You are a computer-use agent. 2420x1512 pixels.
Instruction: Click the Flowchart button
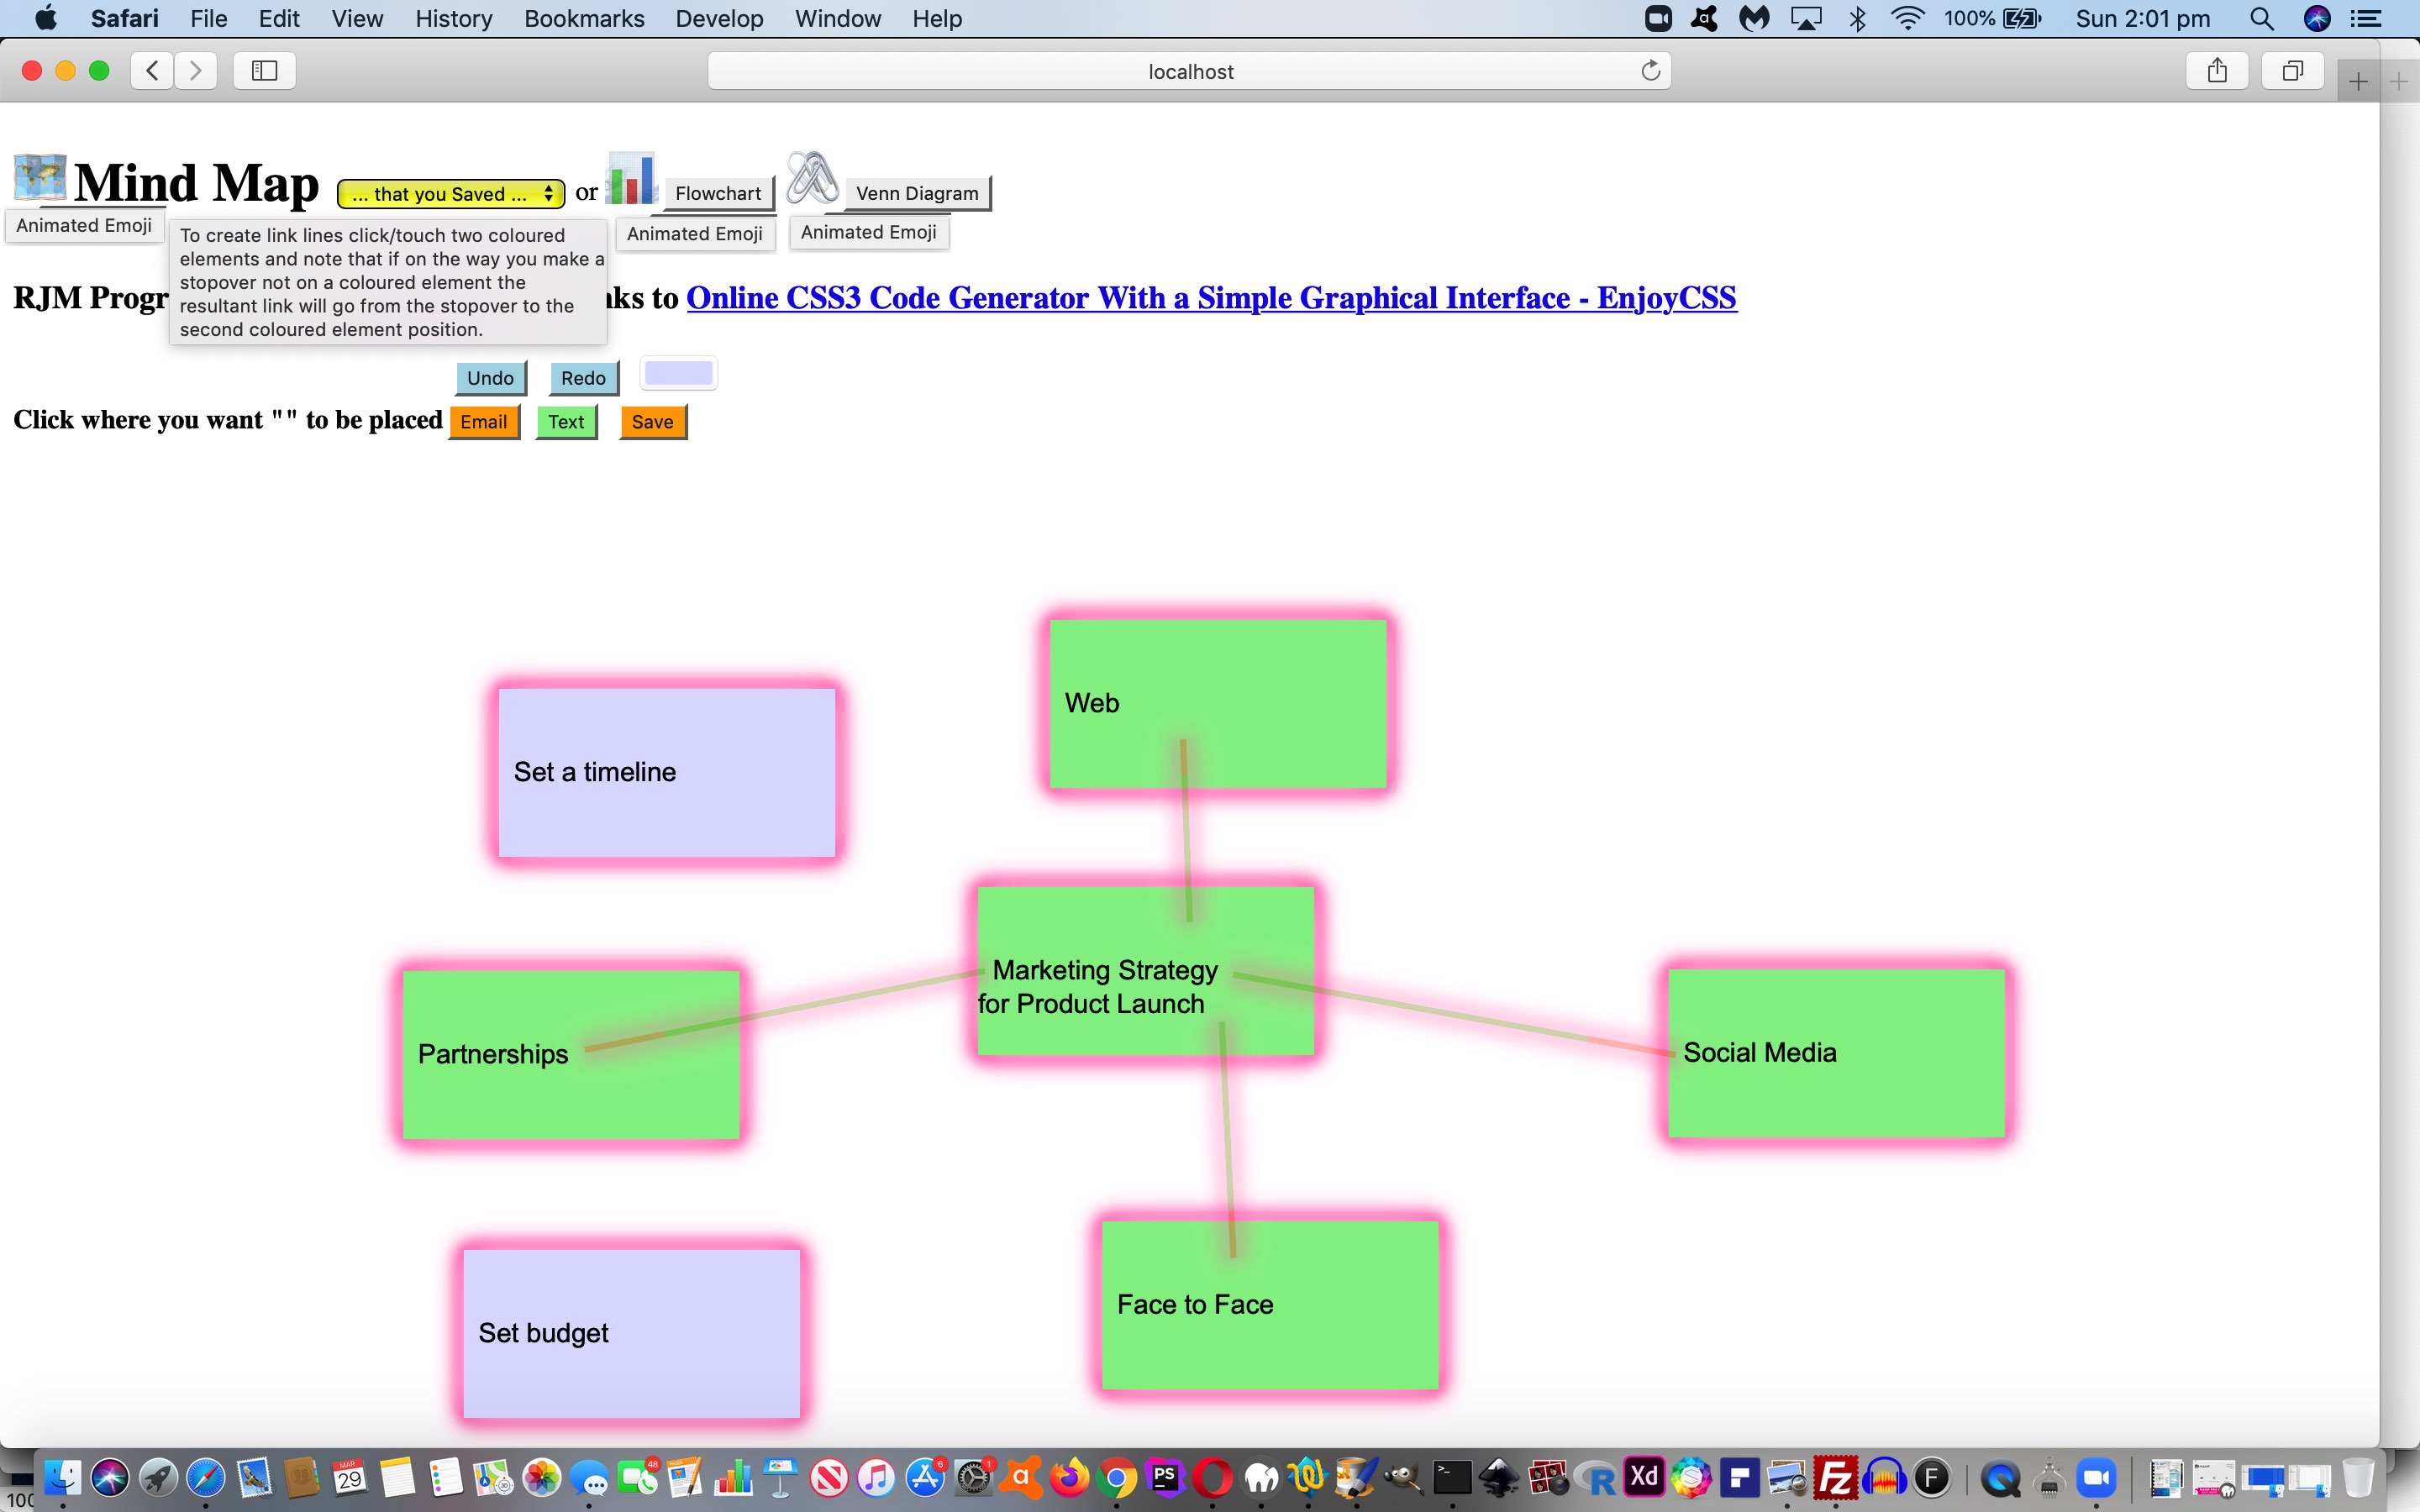point(718,193)
